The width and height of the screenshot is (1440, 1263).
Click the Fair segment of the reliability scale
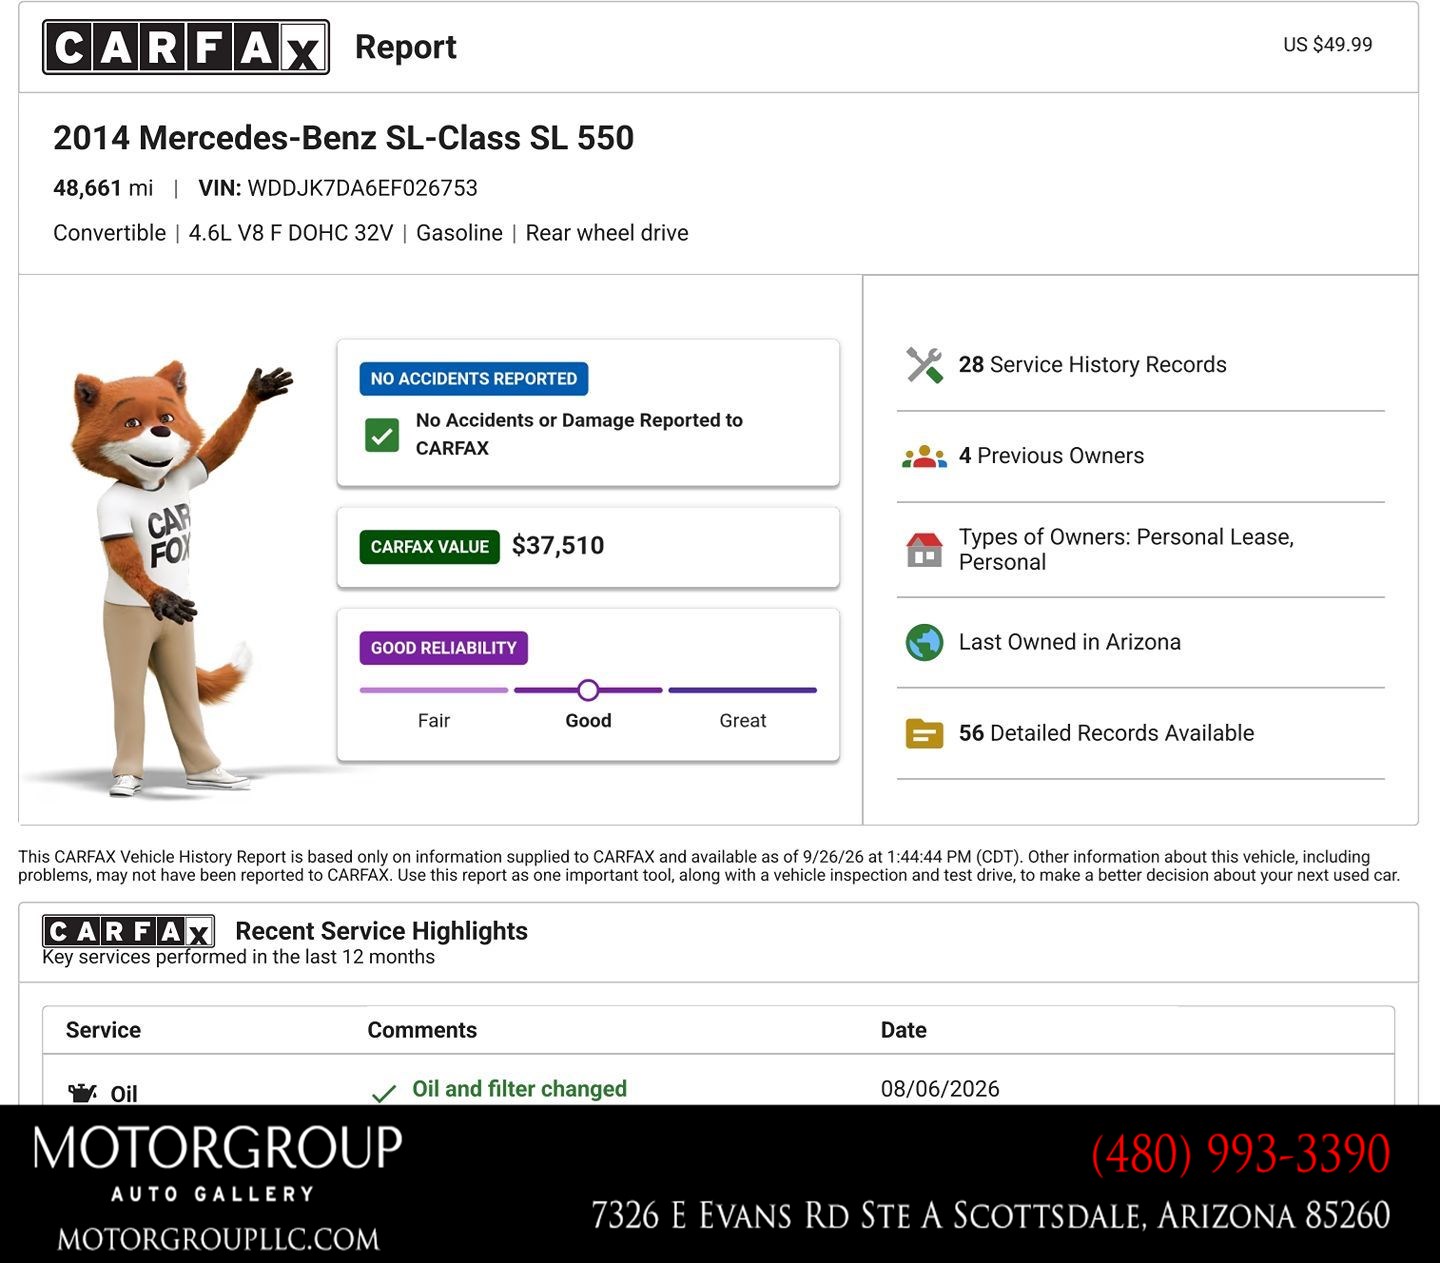(434, 690)
